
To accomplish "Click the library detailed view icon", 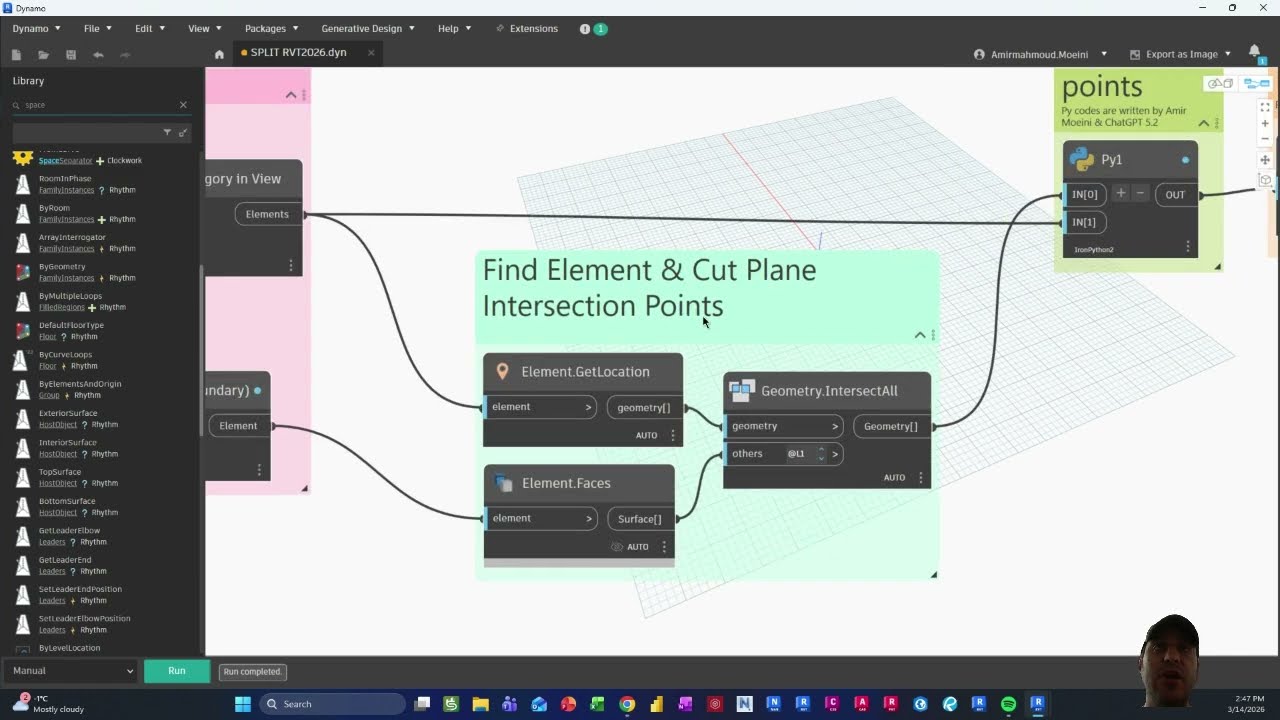I will tap(182, 132).
